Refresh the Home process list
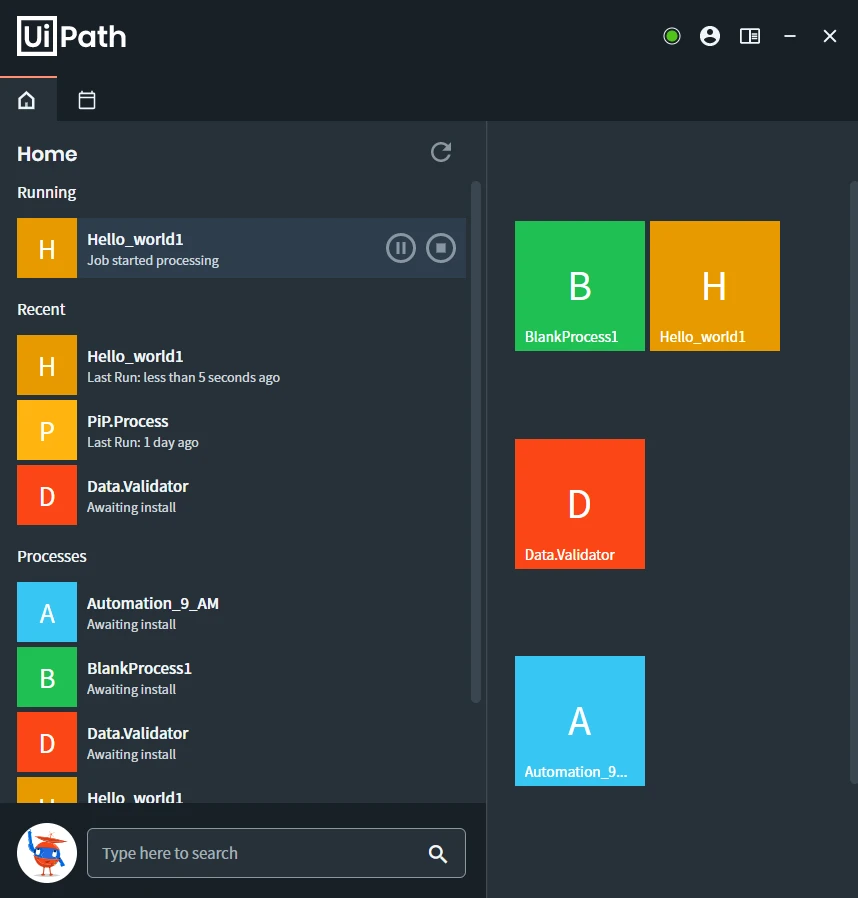Viewport: 858px width, 898px height. click(441, 152)
